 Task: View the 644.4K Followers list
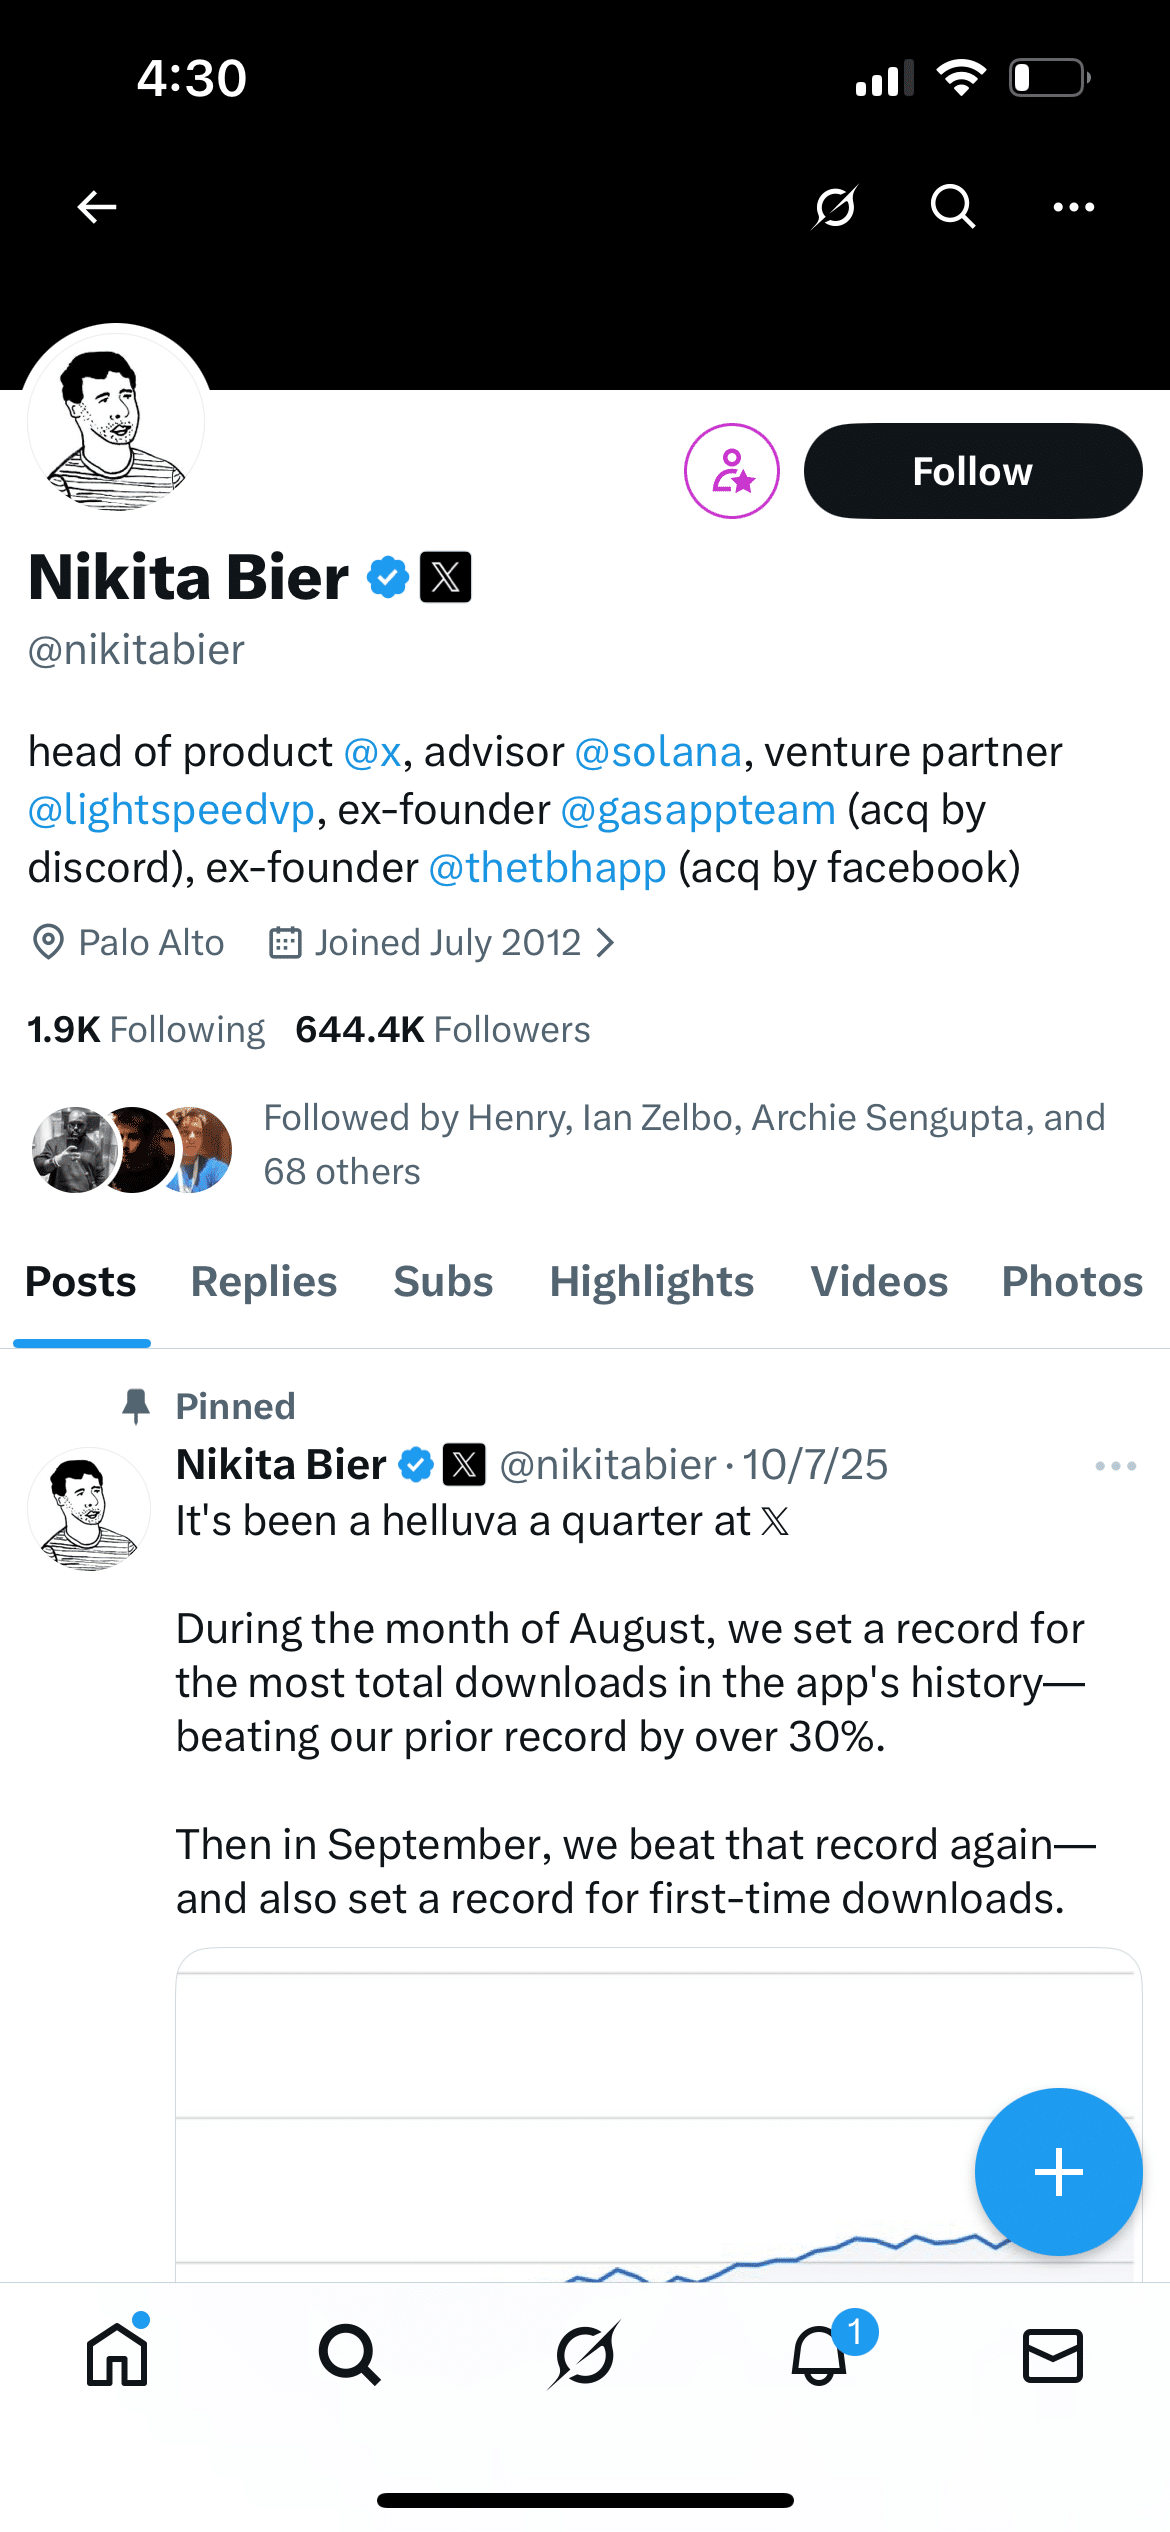pos(443,1030)
